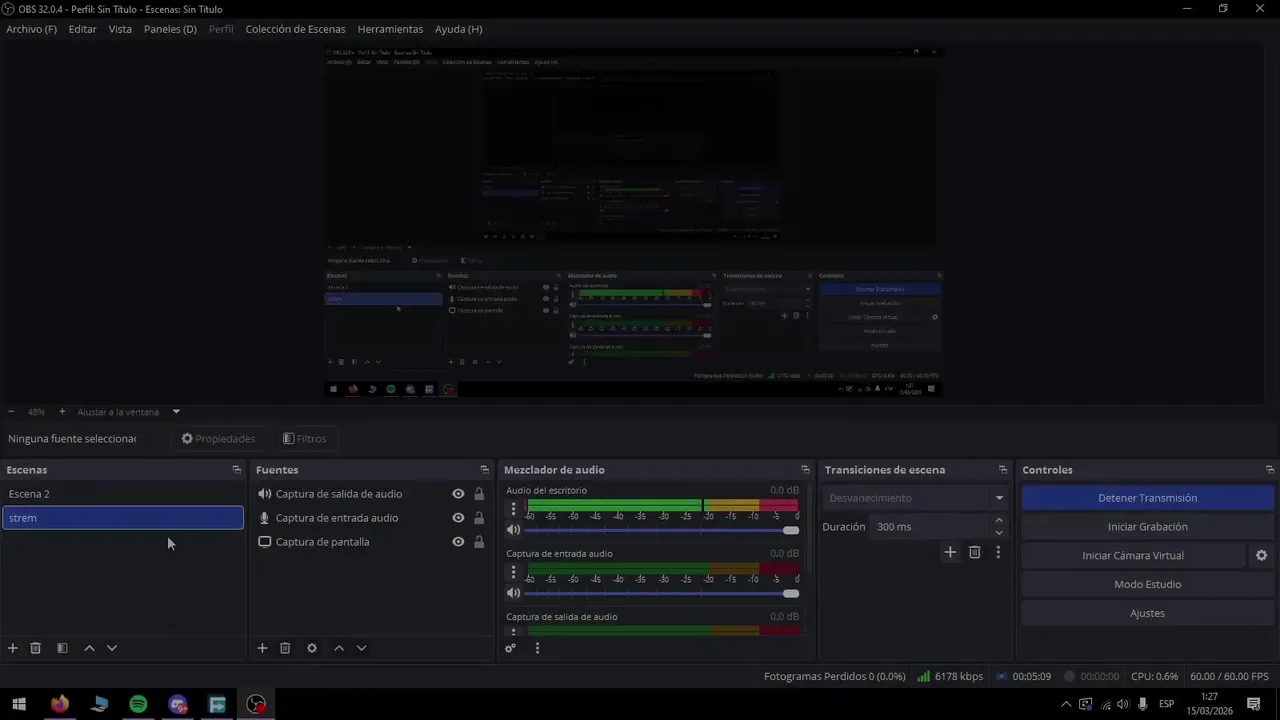The width and height of the screenshot is (1280, 720).
Task: Hide Captura de salida de audio source
Action: 458,494
